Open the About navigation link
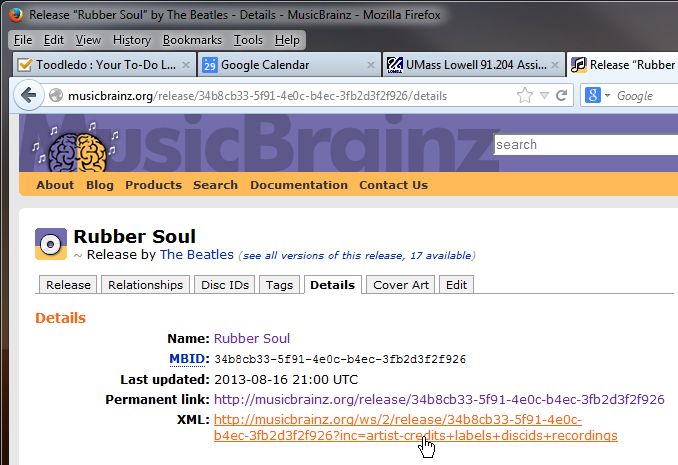This screenshot has height=465, width=678. [x=55, y=185]
